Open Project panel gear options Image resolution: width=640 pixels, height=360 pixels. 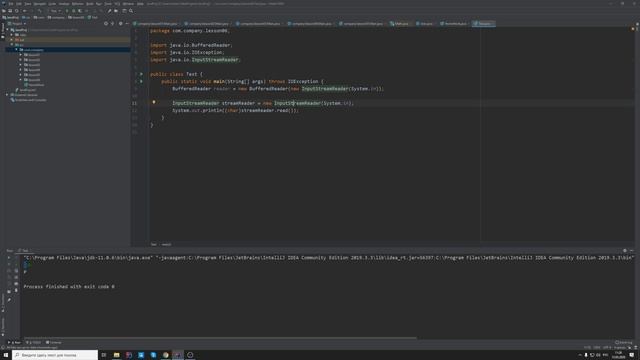coord(120,24)
